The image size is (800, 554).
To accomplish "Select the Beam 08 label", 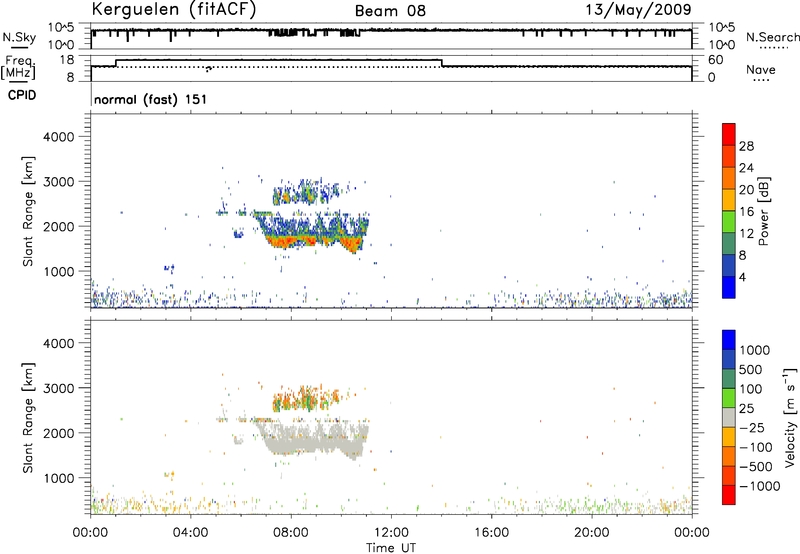I will tap(390, 11).
